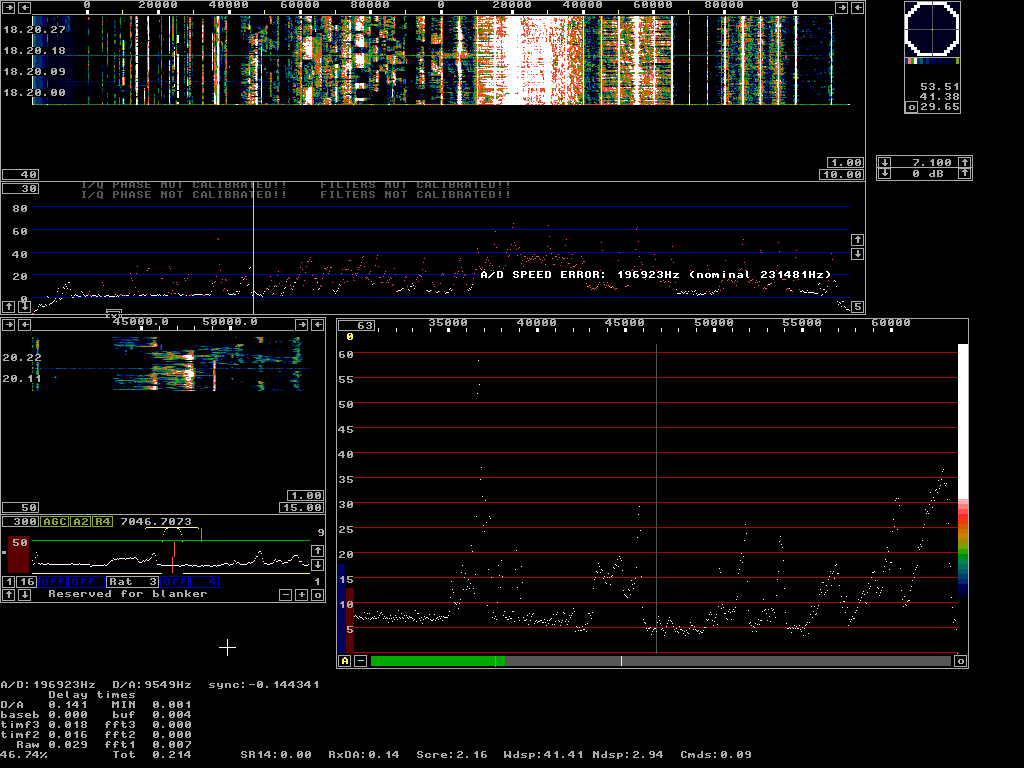Click '46.74%' status text
This screenshot has width=1024, height=768.
pyautogui.click(x=24, y=755)
